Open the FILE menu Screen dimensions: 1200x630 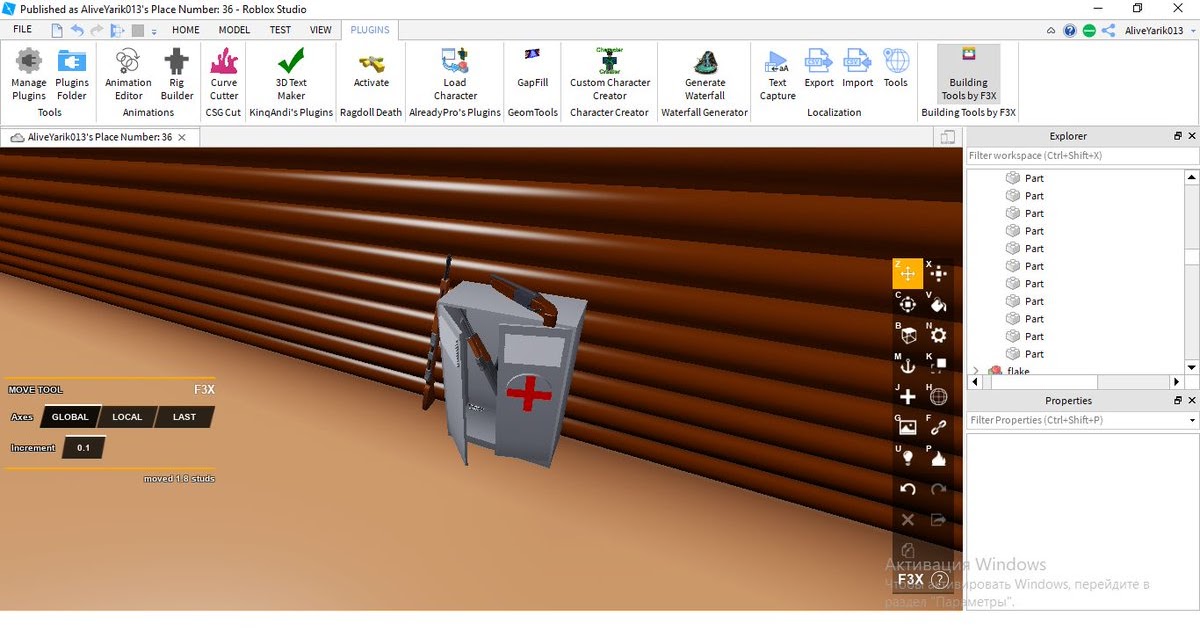tap(22, 30)
